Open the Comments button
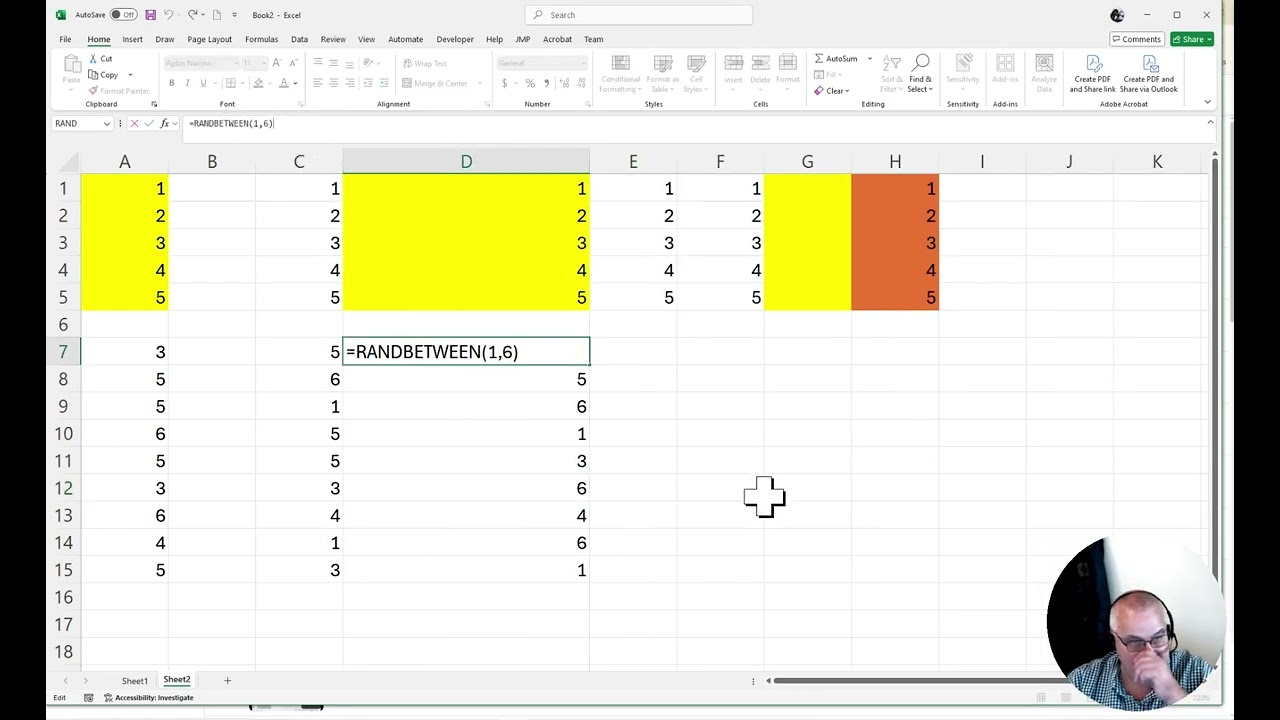 [1136, 39]
